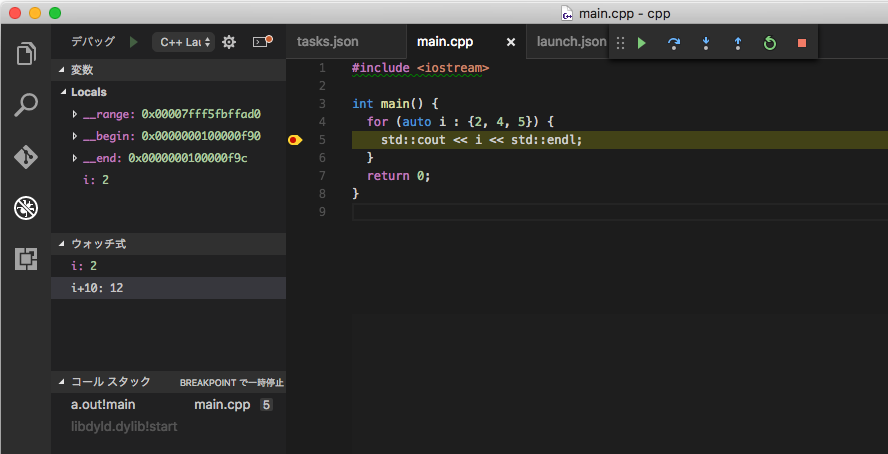The height and width of the screenshot is (454, 888).
Task: Click line number 9 in gutter
Action: (x=322, y=212)
